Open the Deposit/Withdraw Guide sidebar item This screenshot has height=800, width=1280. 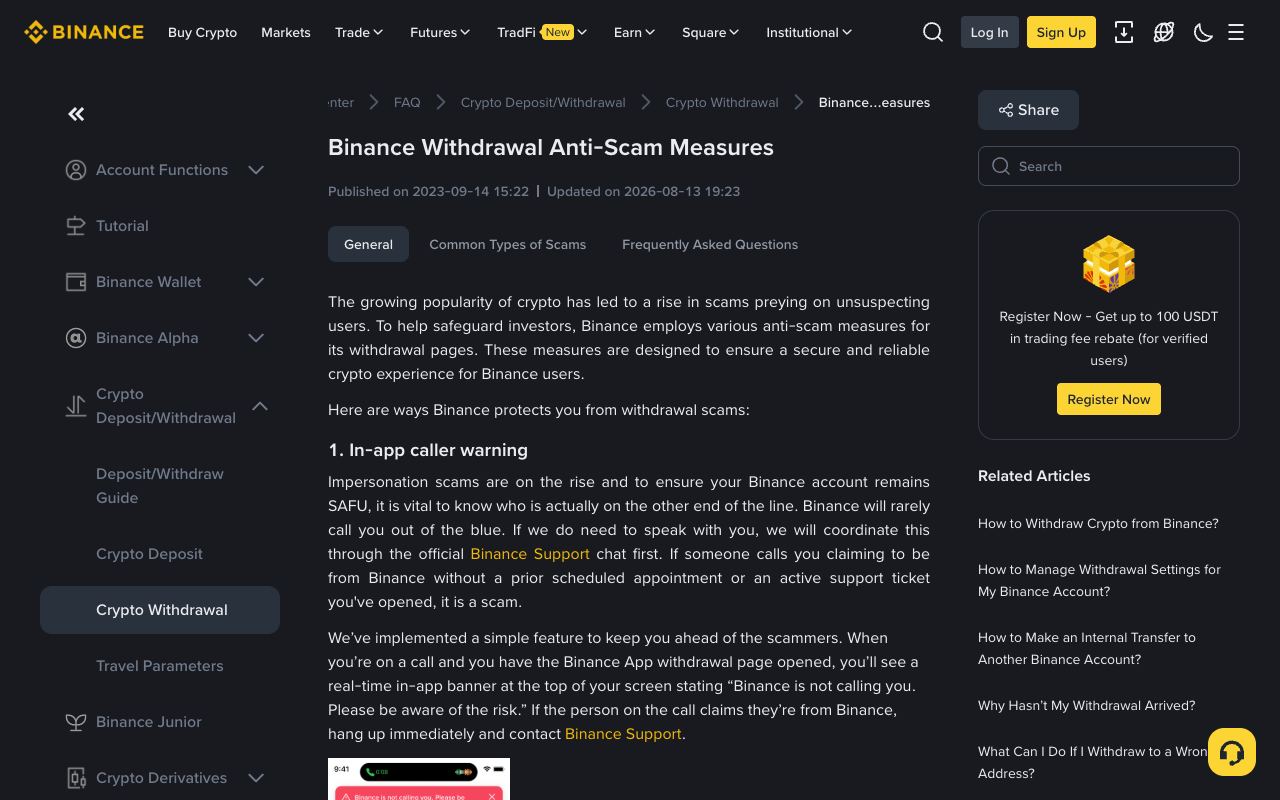click(x=160, y=486)
